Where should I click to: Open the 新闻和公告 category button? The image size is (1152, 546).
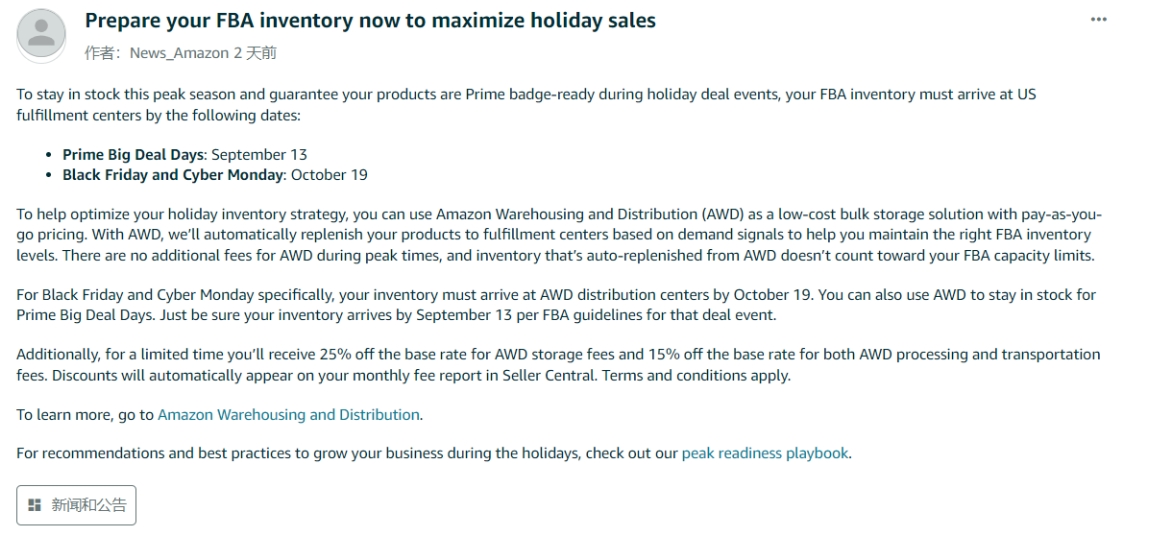(76, 505)
